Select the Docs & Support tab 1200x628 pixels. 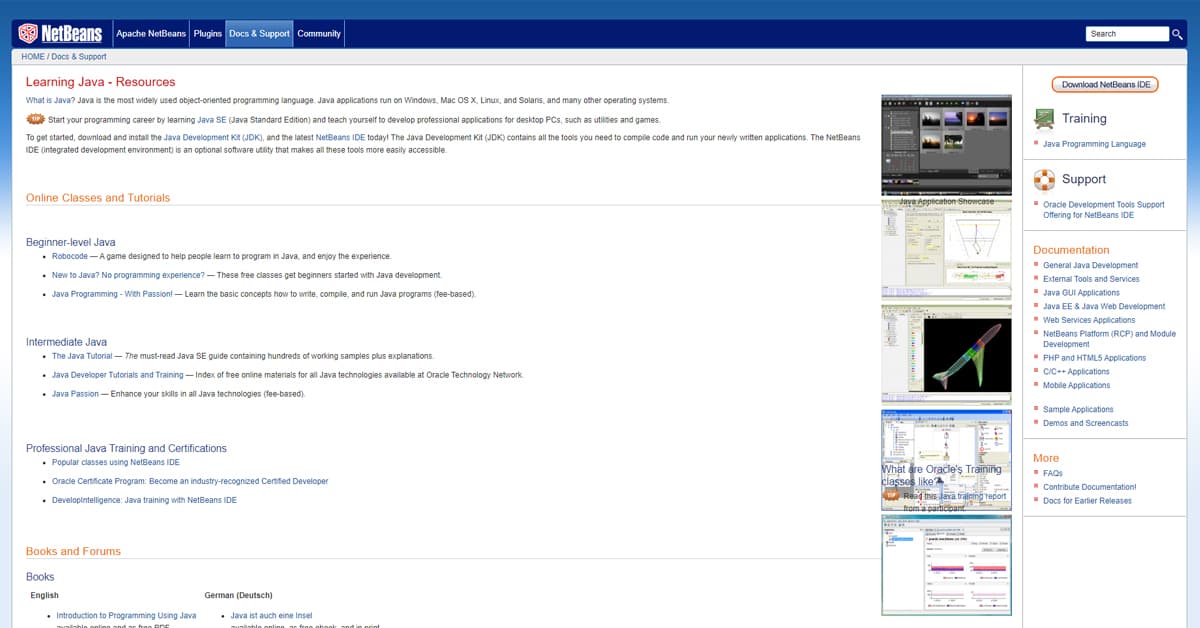[259, 34]
